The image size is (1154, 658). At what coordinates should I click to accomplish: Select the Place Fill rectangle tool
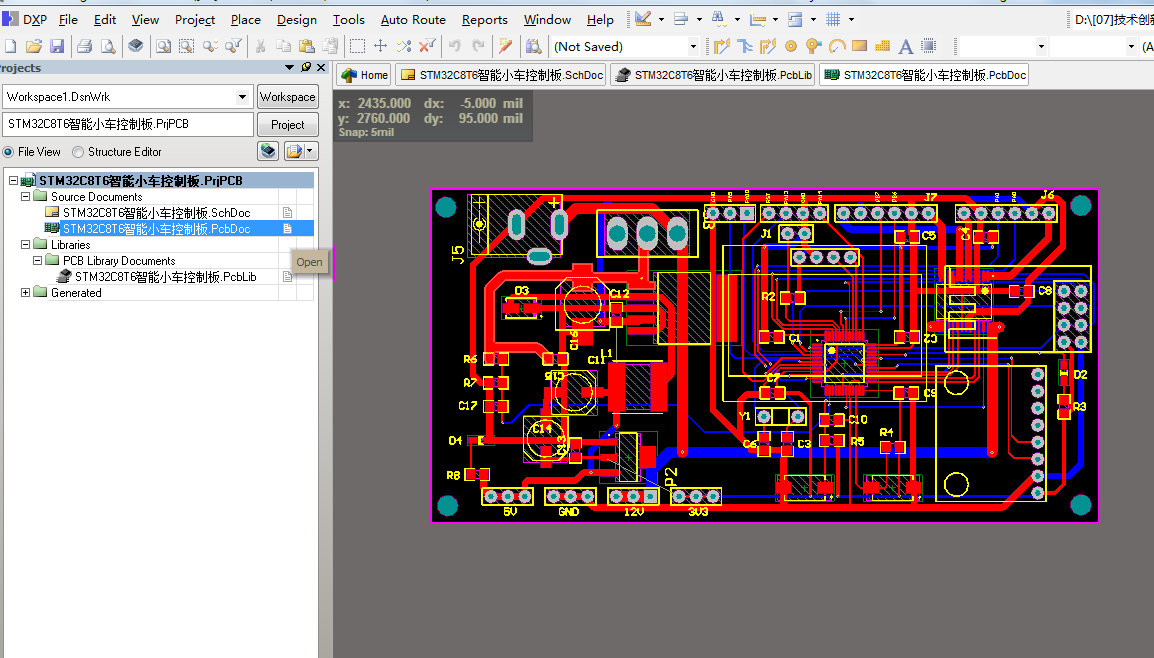tap(860, 46)
